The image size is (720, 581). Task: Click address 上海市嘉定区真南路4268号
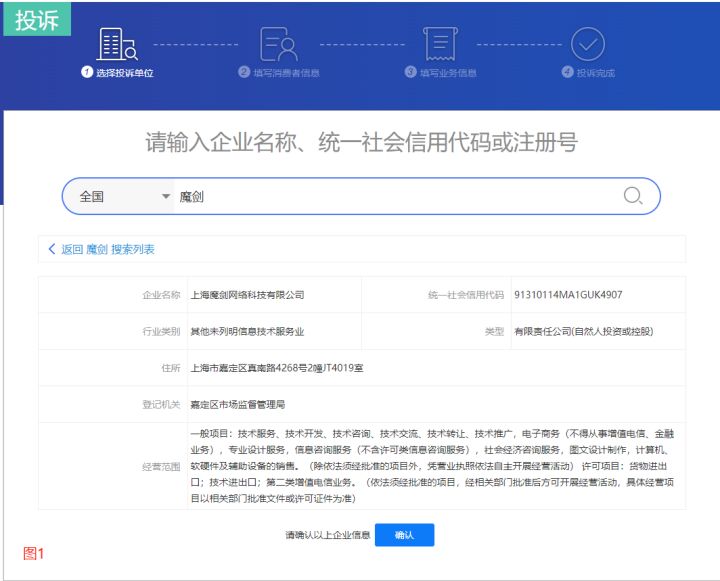(248, 368)
